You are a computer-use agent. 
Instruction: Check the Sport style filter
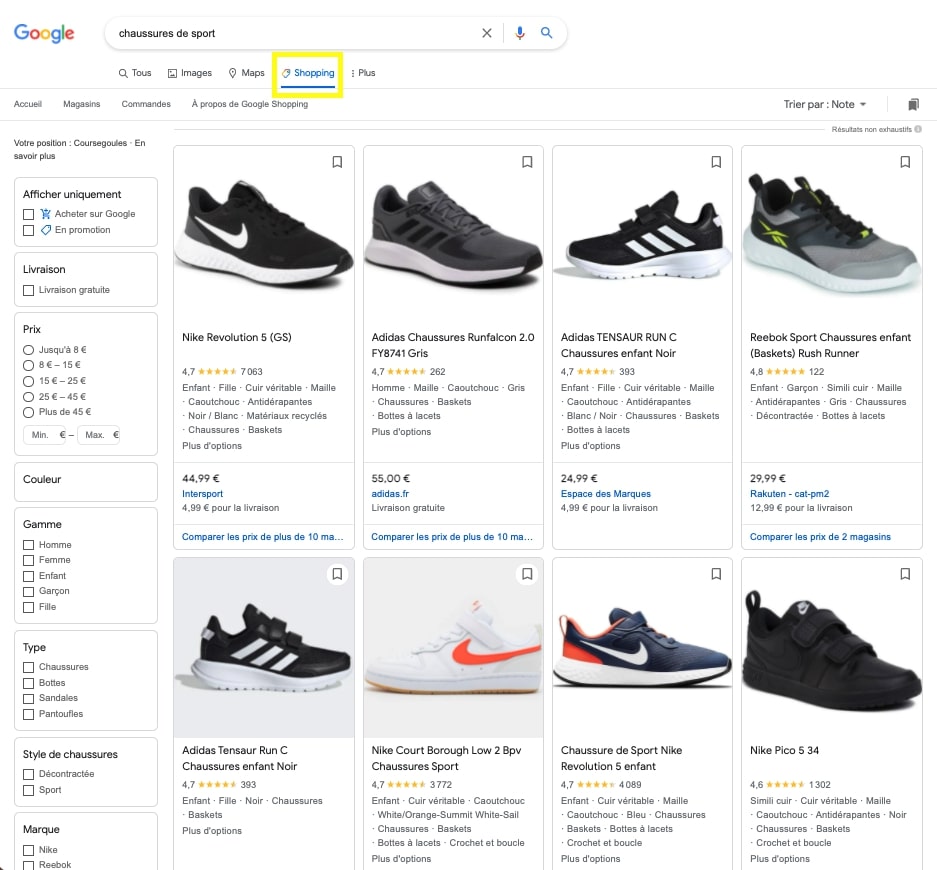pos(28,790)
